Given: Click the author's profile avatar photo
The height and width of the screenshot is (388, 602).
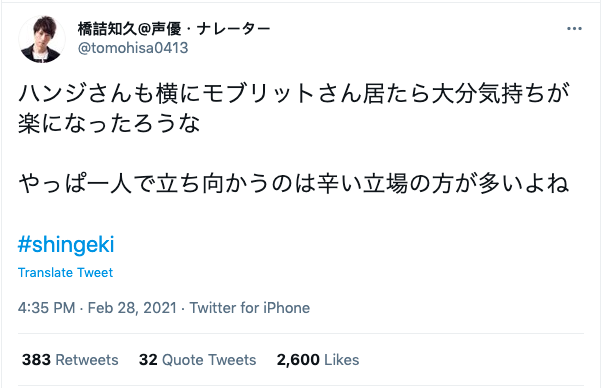Looking at the screenshot, I should (x=42, y=39).
